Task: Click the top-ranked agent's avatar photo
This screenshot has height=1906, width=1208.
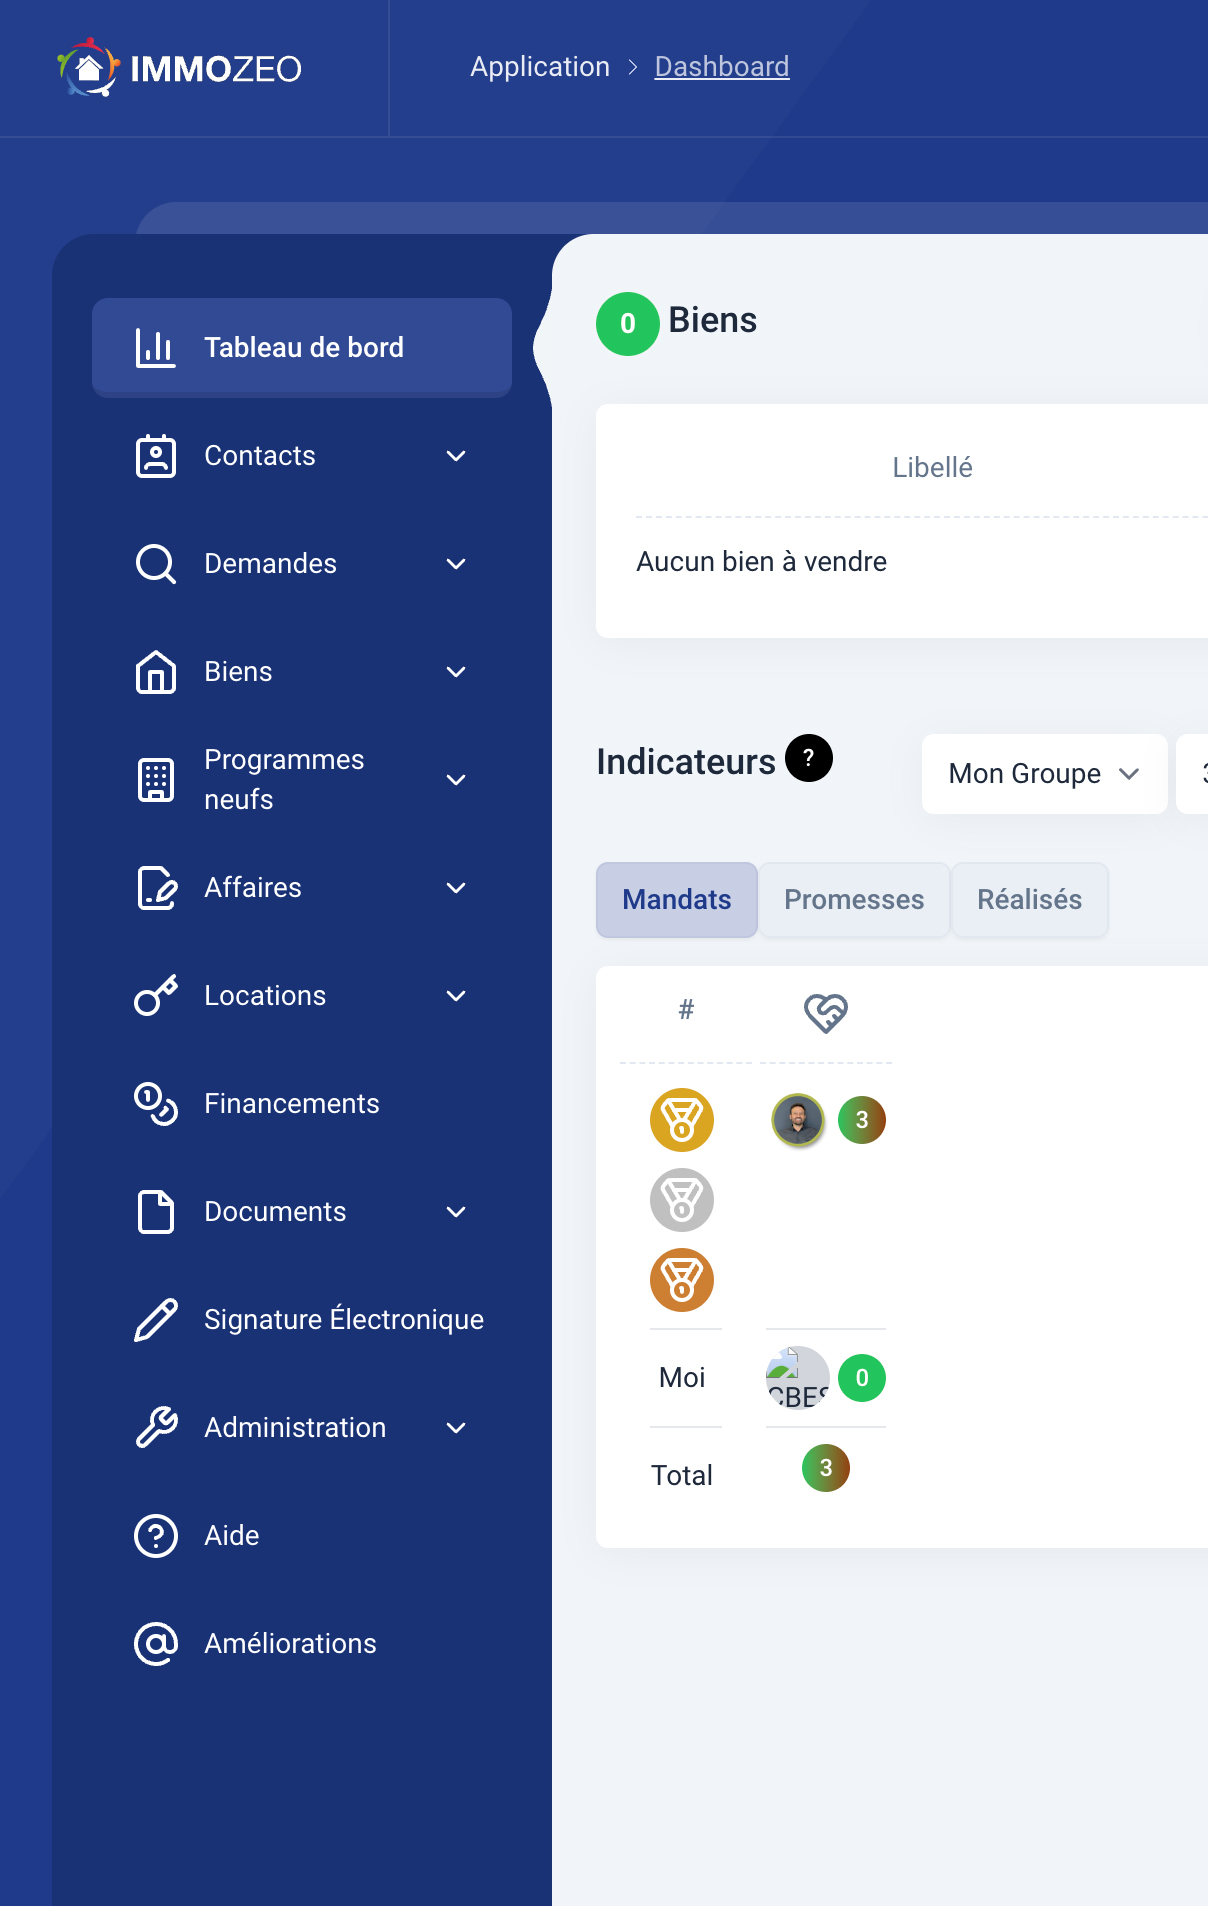Action: 798,1120
